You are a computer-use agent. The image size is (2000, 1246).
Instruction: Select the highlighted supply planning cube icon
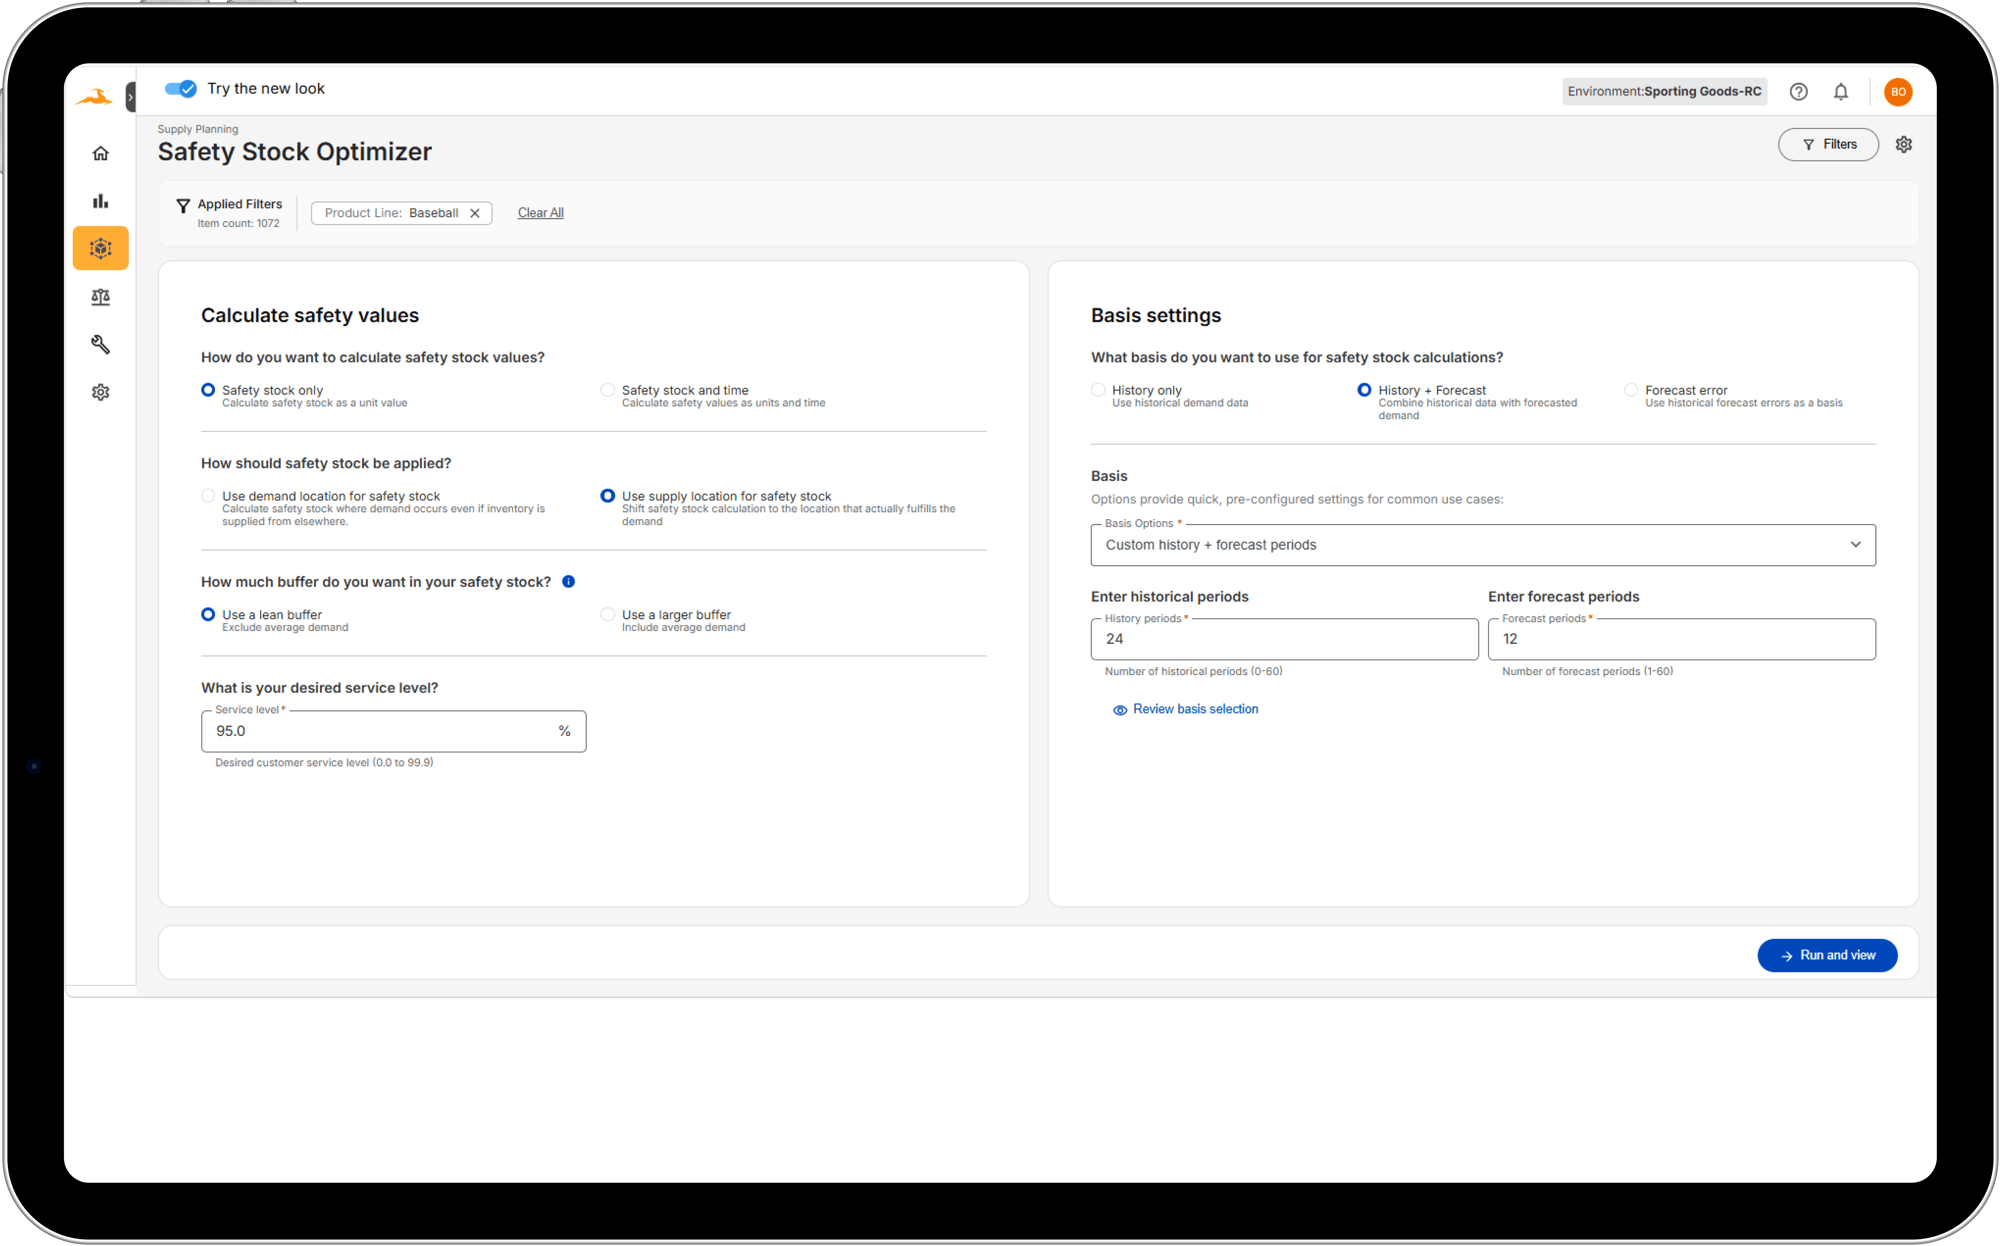pyautogui.click(x=100, y=248)
